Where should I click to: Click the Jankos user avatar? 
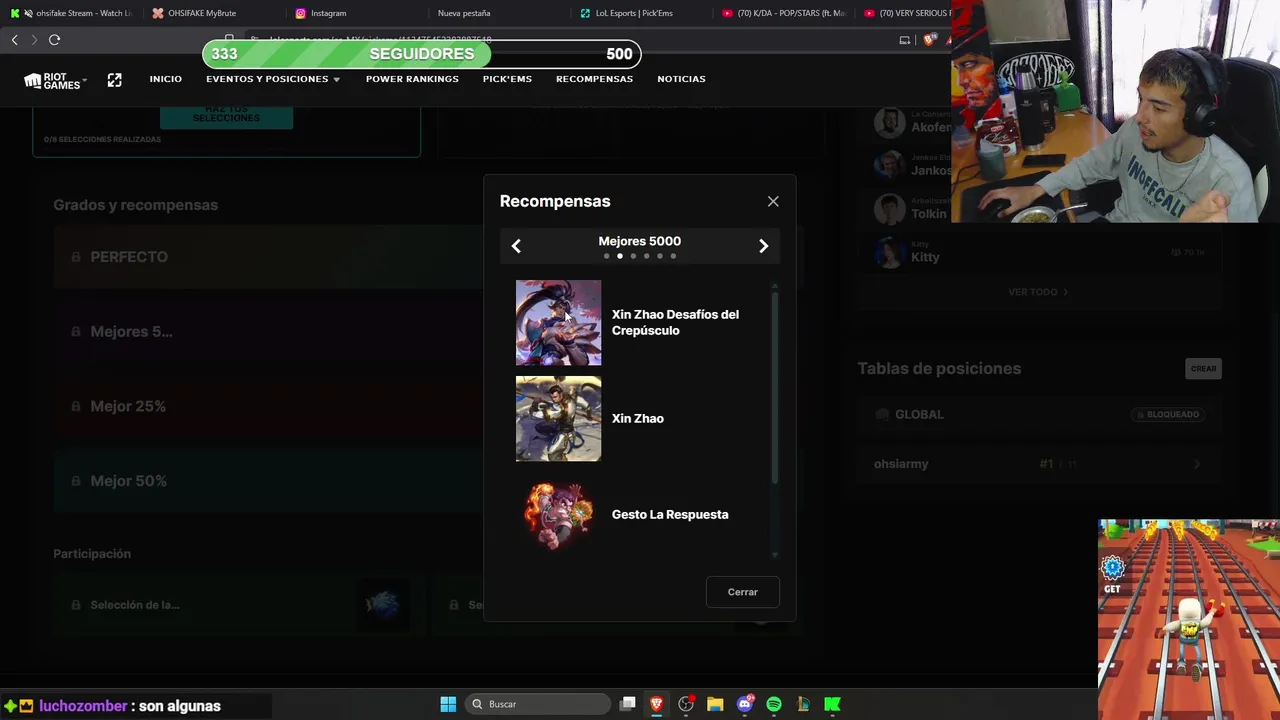889,166
